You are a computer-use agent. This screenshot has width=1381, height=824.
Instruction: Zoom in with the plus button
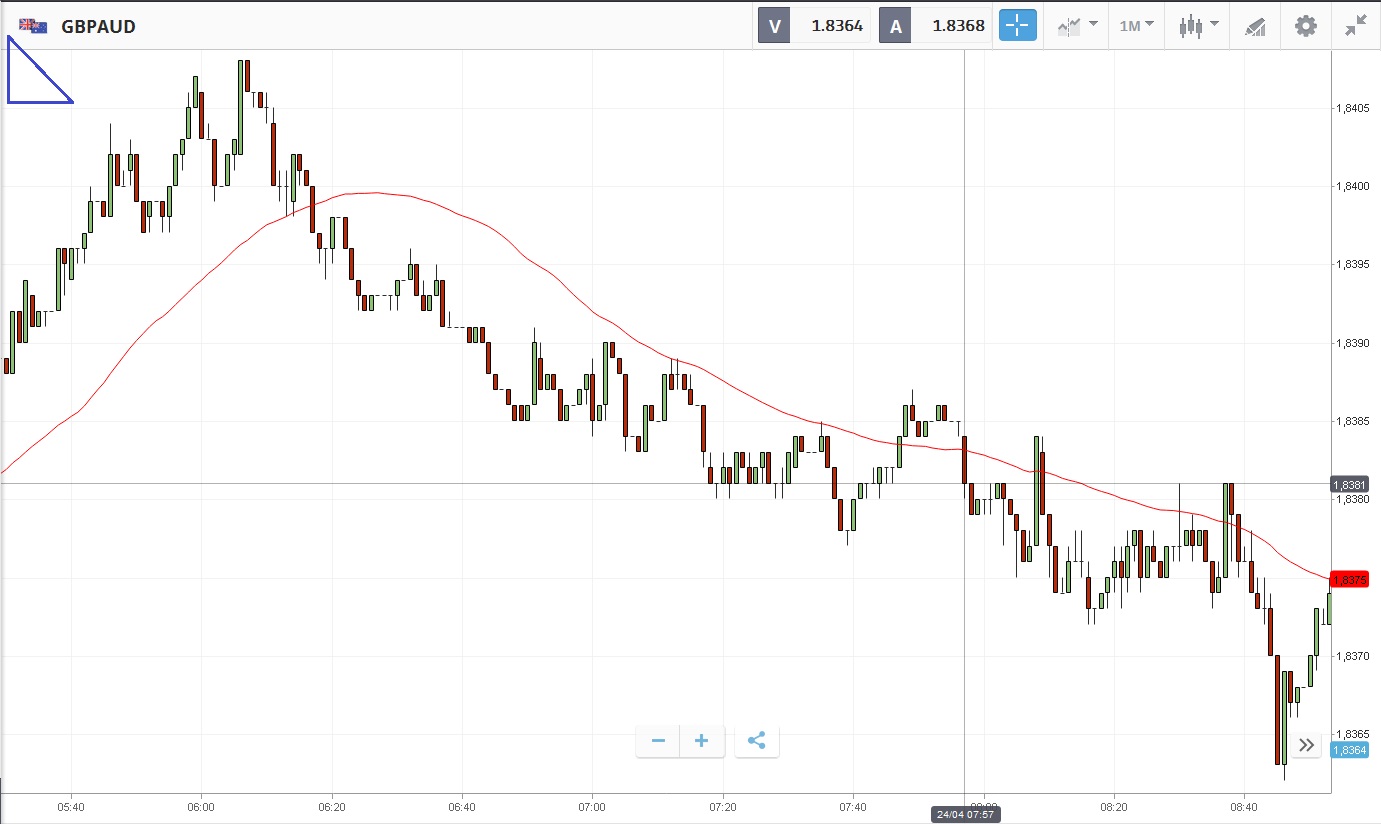click(x=702, y=741)
